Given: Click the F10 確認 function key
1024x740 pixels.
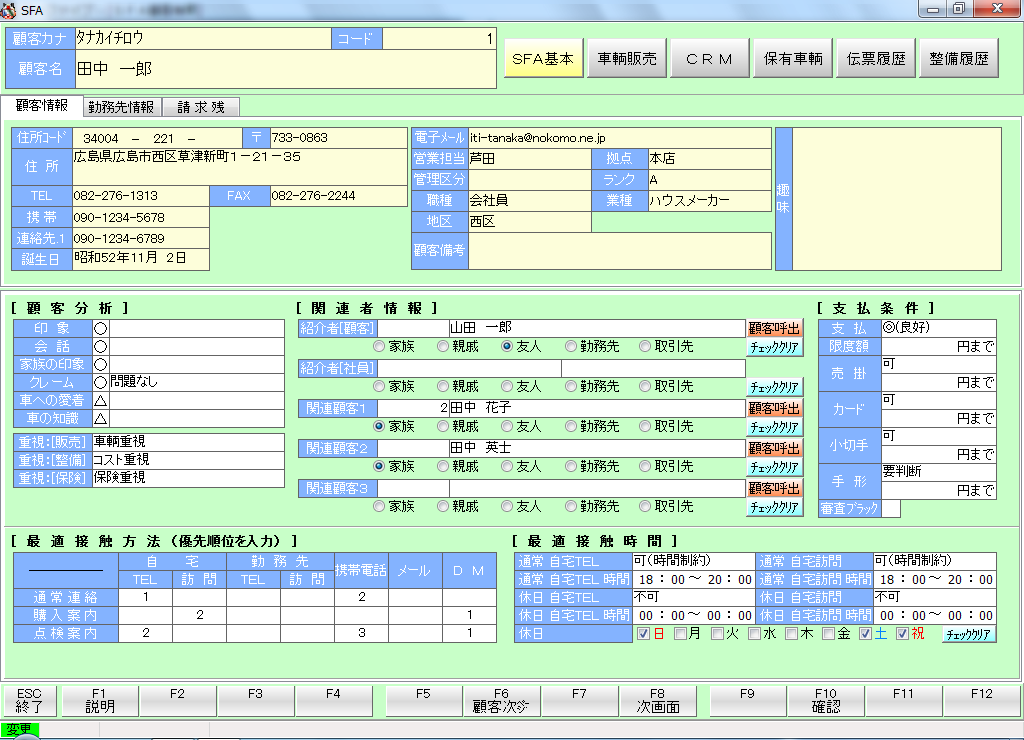Looking at the screenshot, I should coord(825,701).
